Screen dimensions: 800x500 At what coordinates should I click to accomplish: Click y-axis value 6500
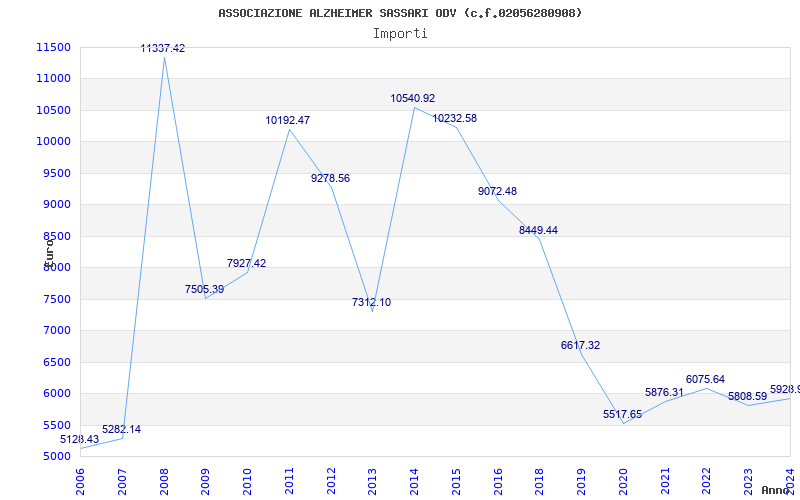(56, 362)
